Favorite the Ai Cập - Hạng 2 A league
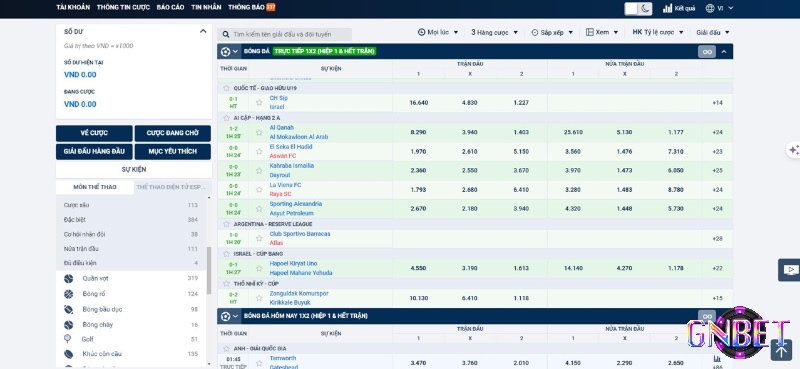The width and height of the screenshot is (800, 369). pos(227,118)
